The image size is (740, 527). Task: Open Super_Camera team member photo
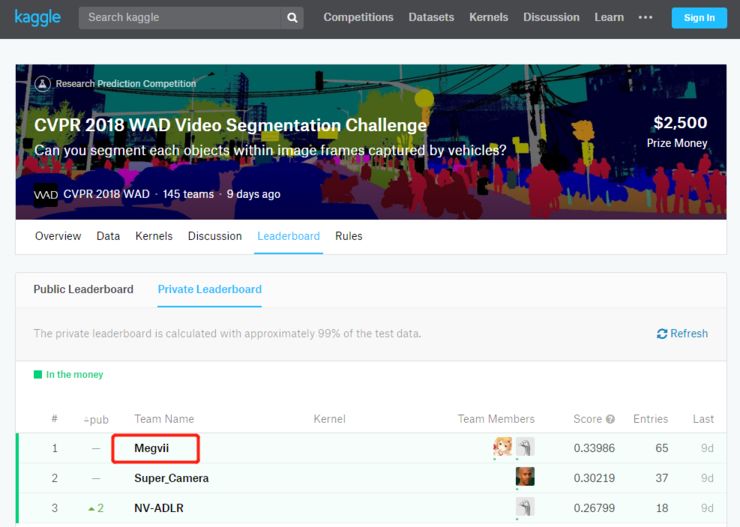525,477
